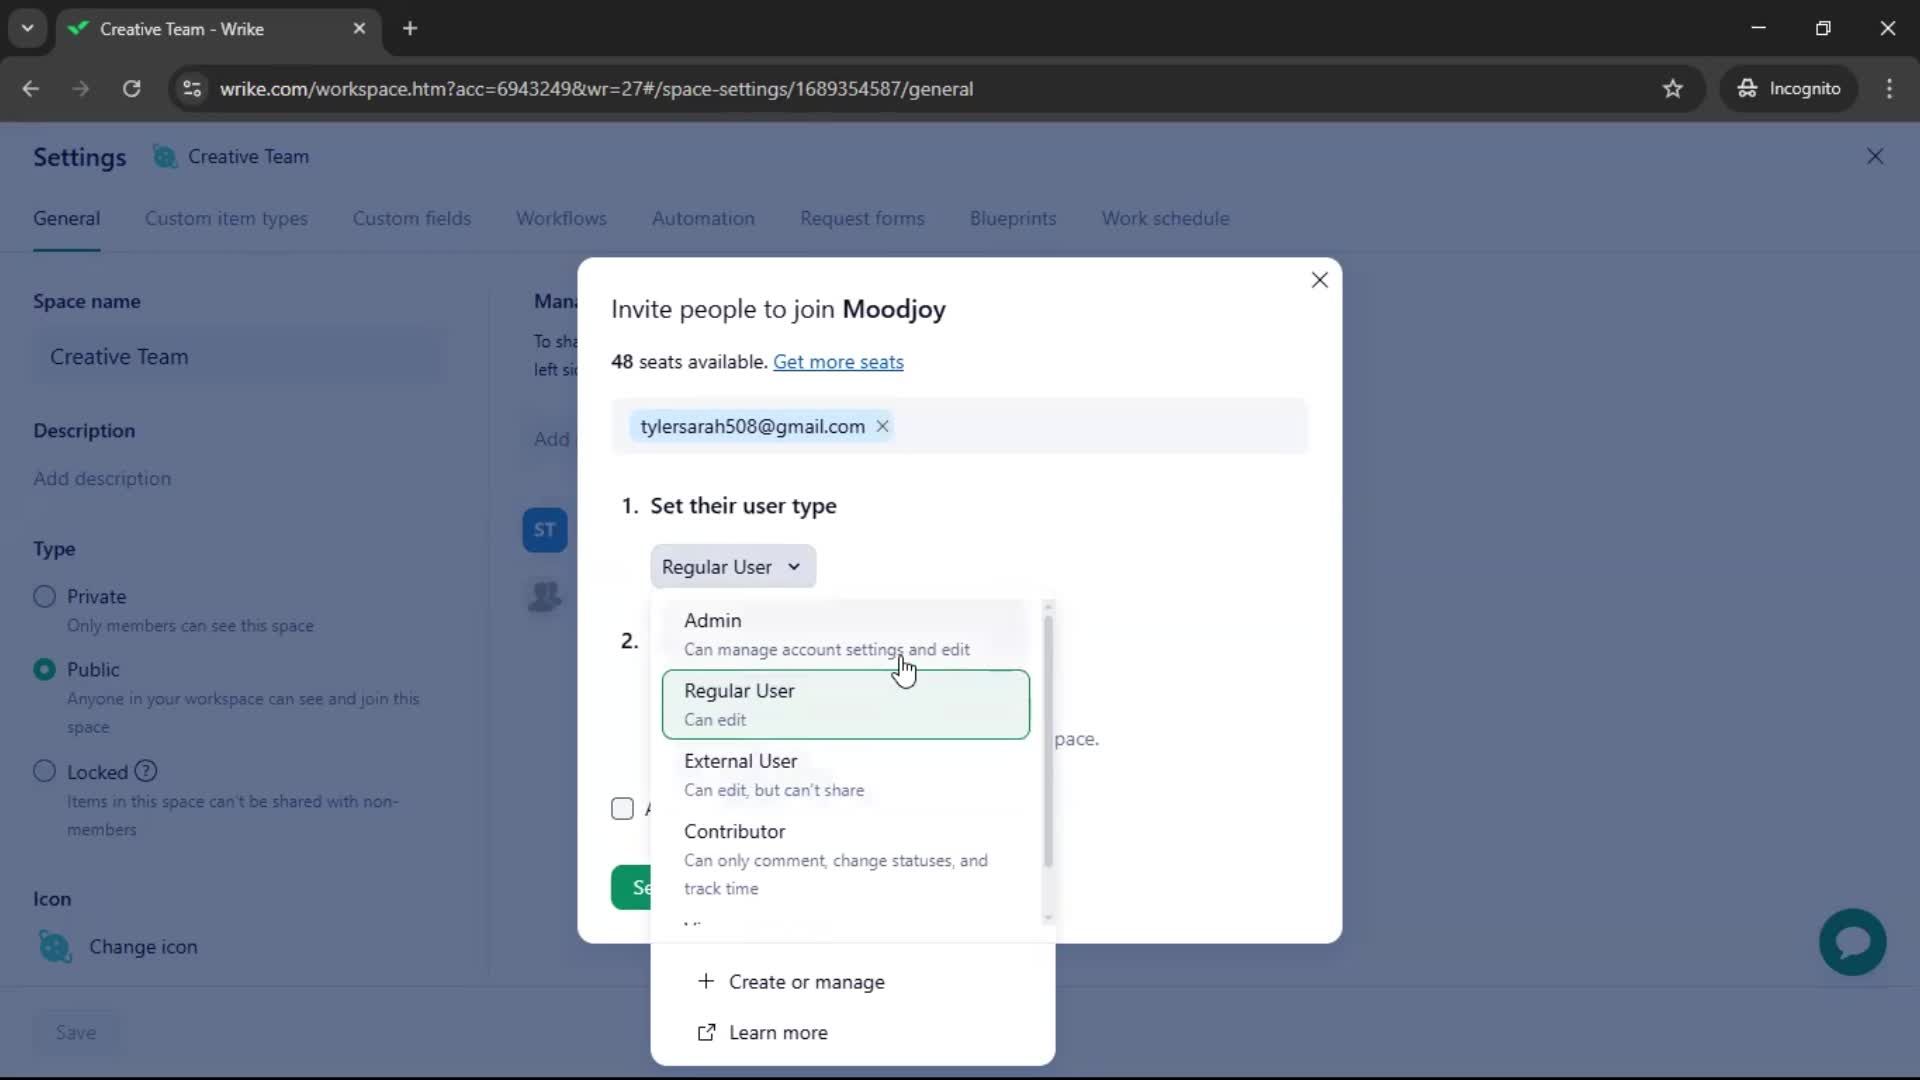Choose Contributor user type option
1920x1080 pixels.
click(846, 859)
